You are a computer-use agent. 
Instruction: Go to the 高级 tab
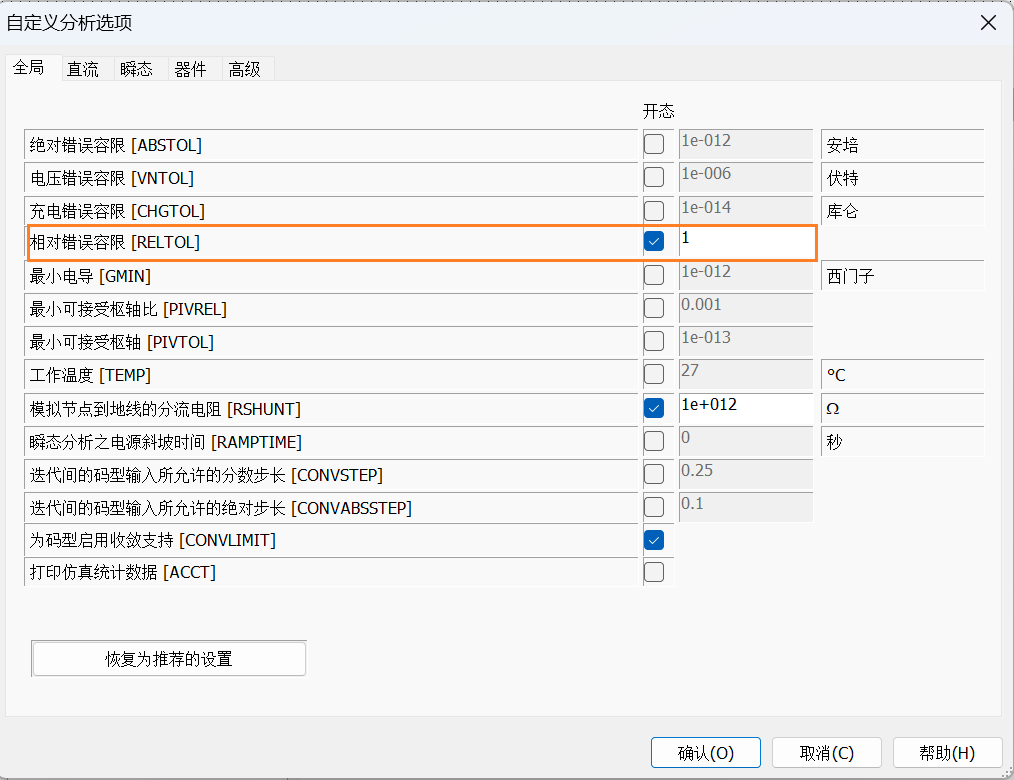click(244, 69)
